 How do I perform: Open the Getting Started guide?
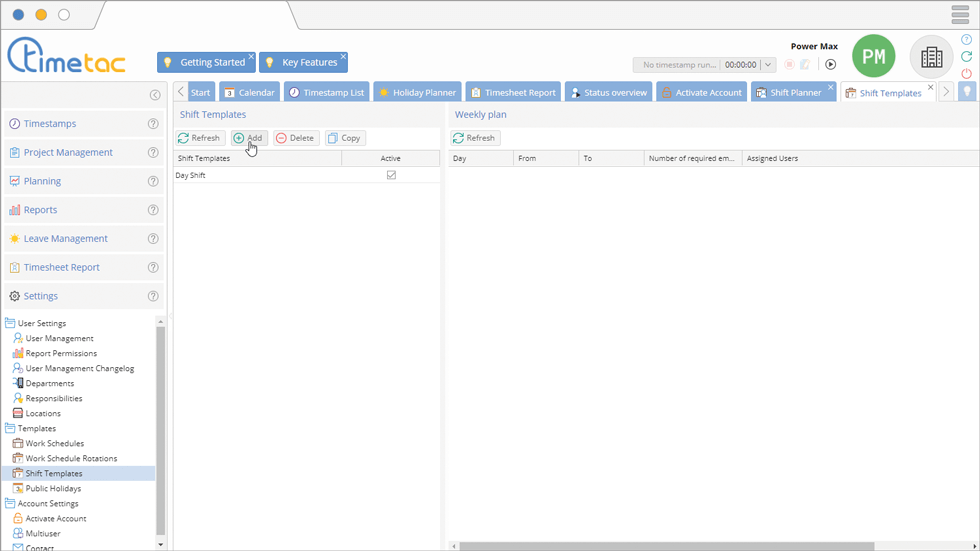tap(206, 62)
